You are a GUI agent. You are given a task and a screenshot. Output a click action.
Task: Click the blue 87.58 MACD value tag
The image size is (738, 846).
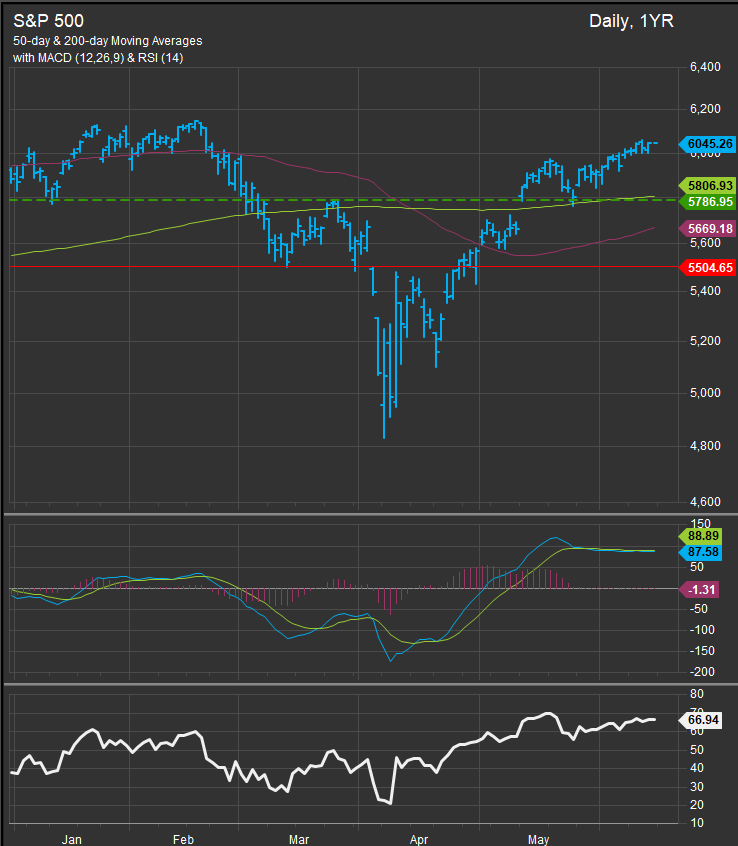[706, 551]
